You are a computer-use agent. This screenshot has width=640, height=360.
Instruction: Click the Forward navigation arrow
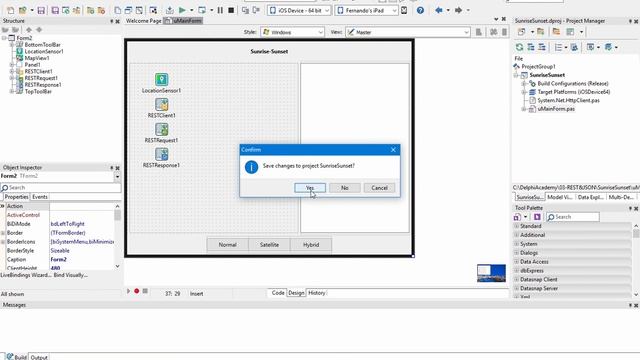tap(458, 10)
